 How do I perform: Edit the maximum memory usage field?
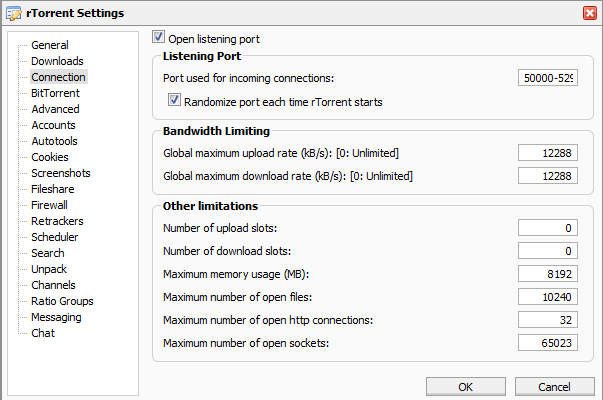[x=548, y=274]
